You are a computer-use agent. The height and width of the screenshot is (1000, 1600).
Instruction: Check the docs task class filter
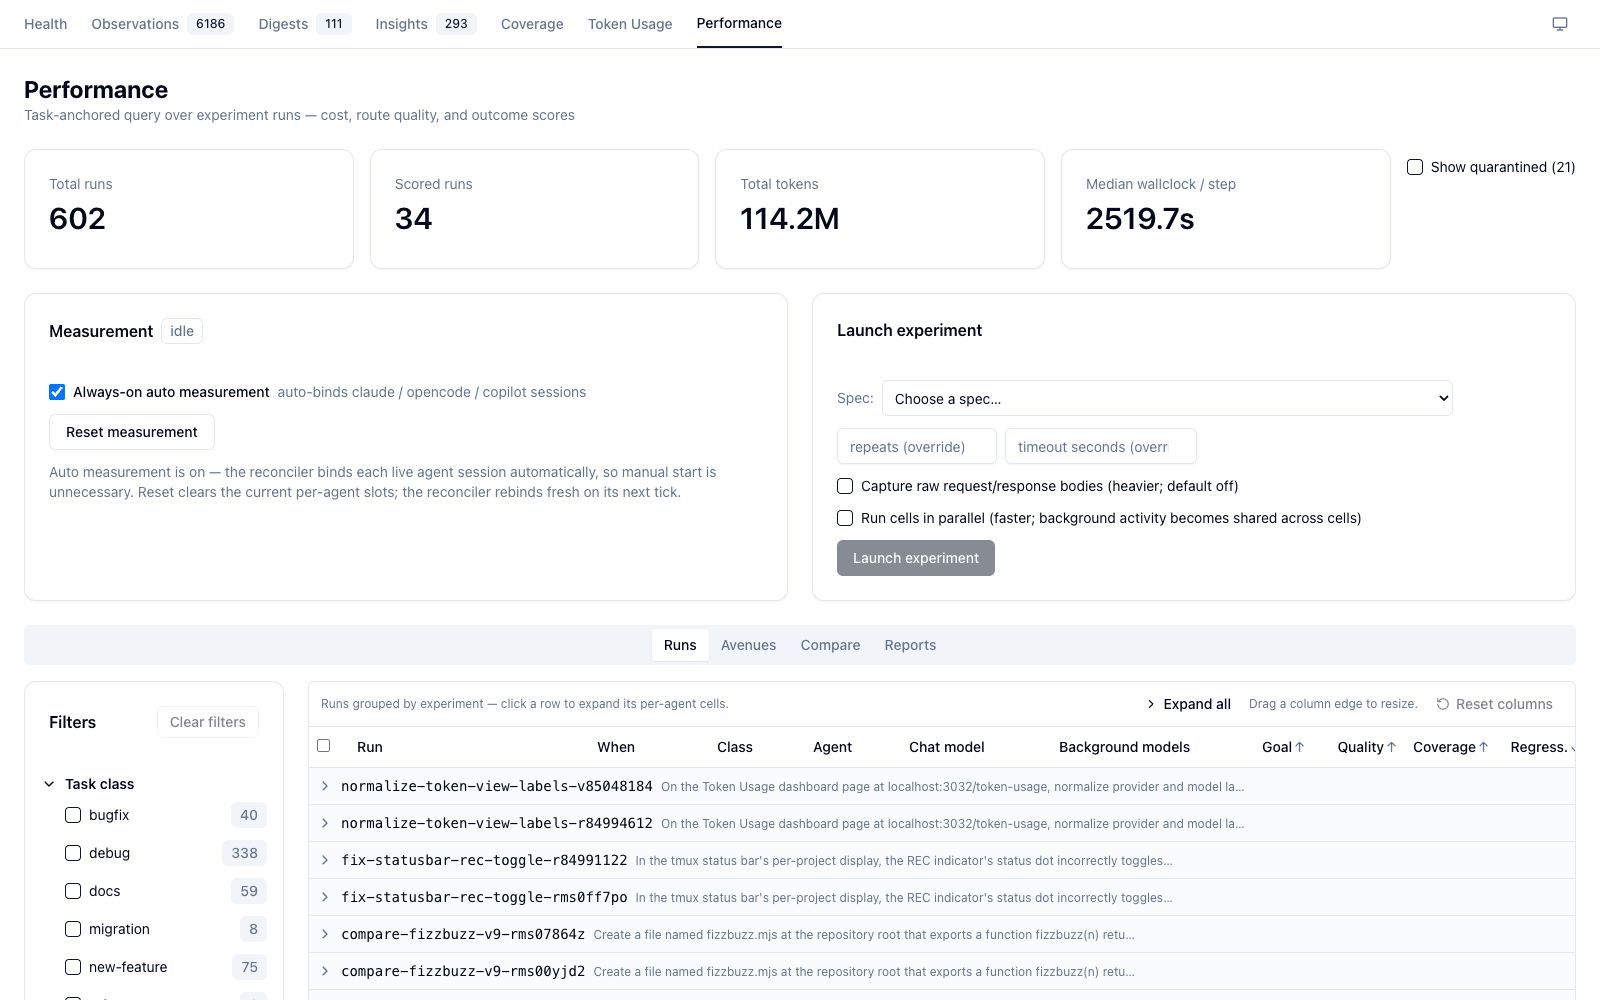(x=73, y=891)
